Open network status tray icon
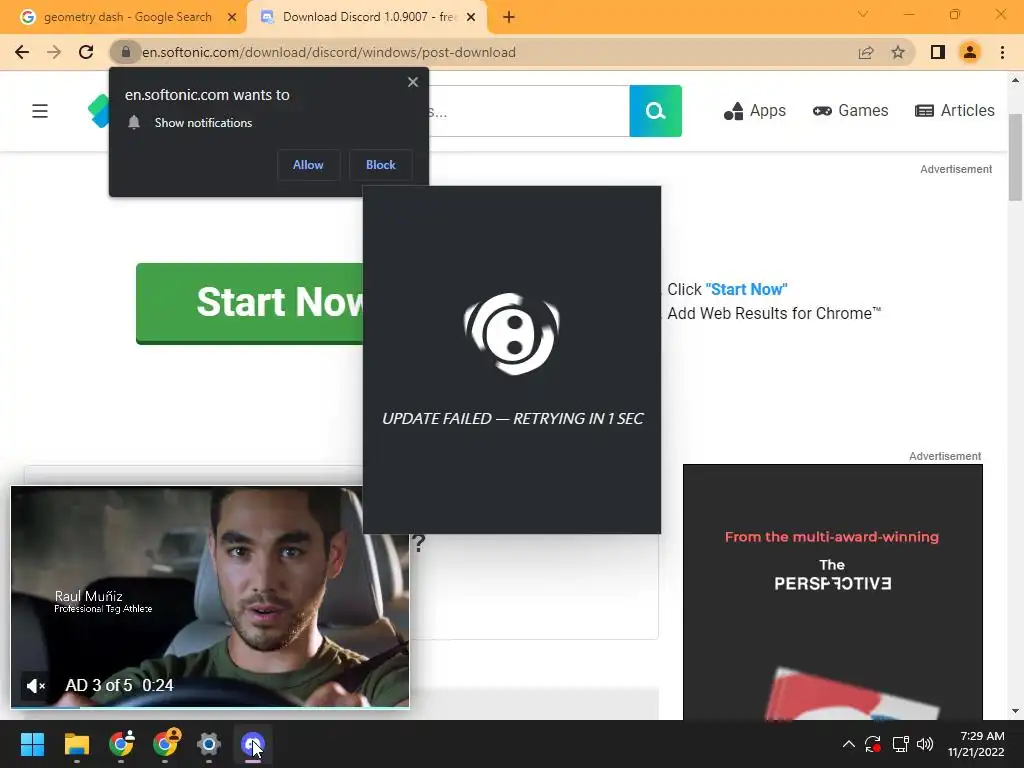The height and width of the screenshot is (768, 1024). pos(901,744)
